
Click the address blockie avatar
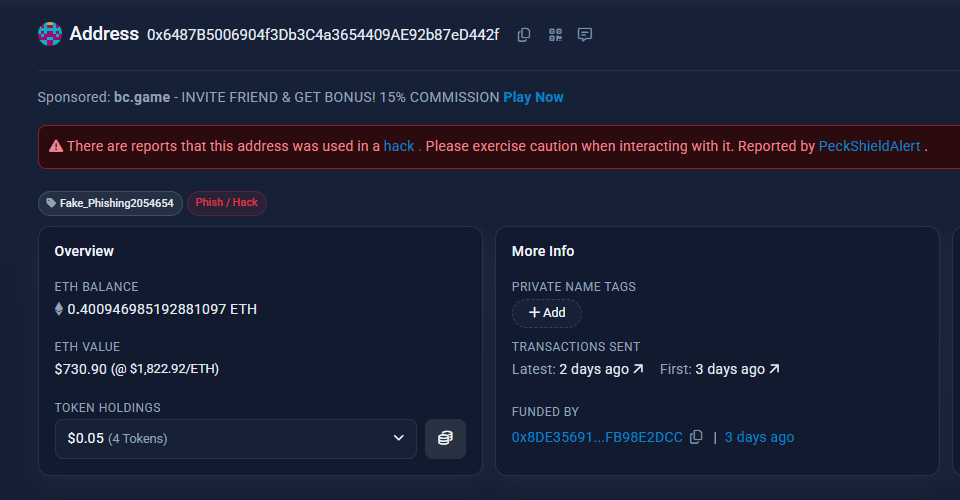[x=50, y=34]
